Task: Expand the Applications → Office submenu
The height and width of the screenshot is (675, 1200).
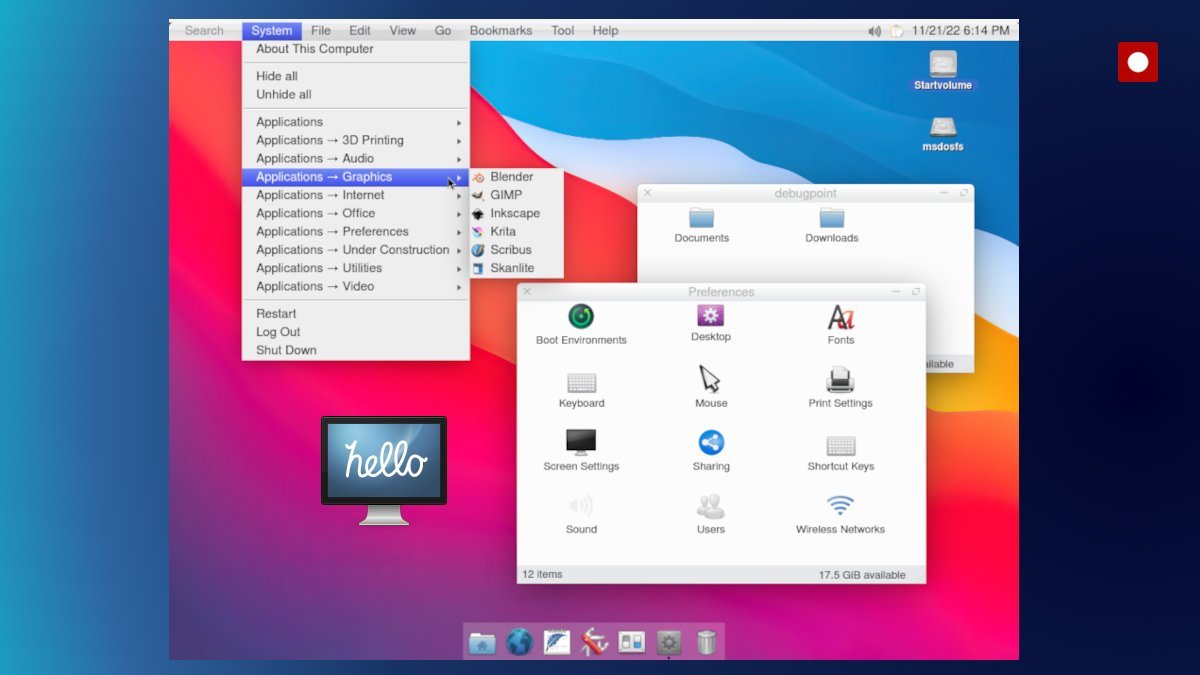Action: coord(315,213)
